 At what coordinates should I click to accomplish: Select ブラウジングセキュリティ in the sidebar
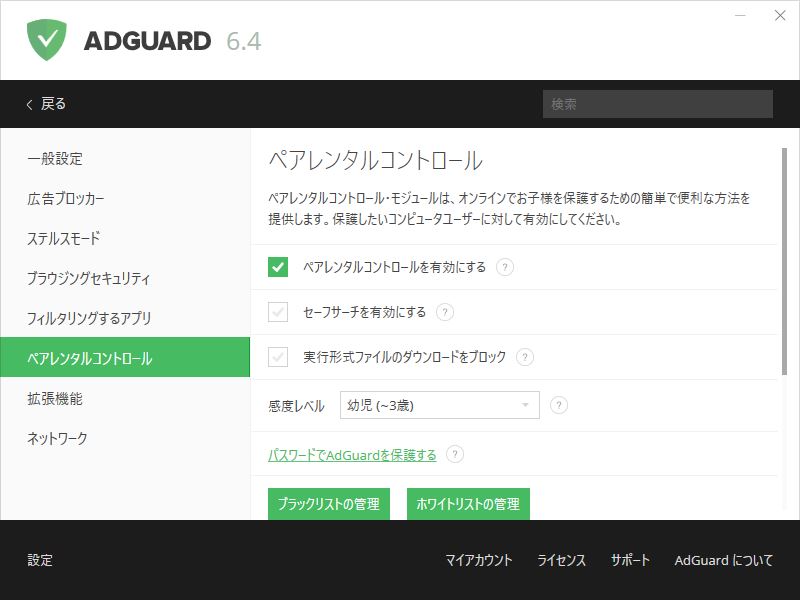(x=125, y=278)
